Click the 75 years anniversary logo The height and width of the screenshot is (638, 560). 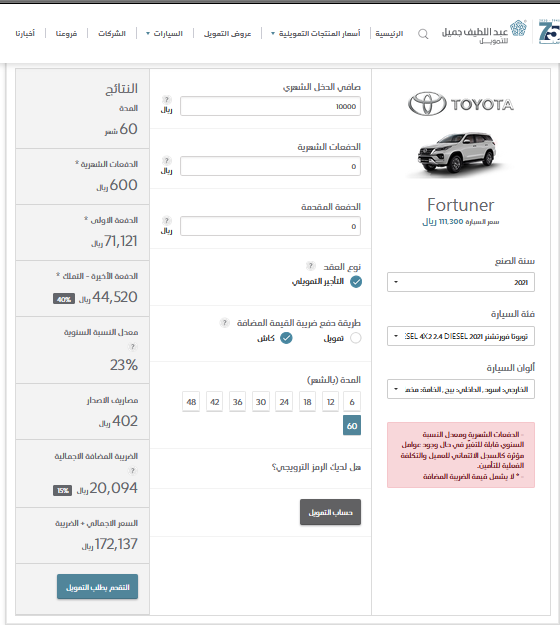click(549, 32)
